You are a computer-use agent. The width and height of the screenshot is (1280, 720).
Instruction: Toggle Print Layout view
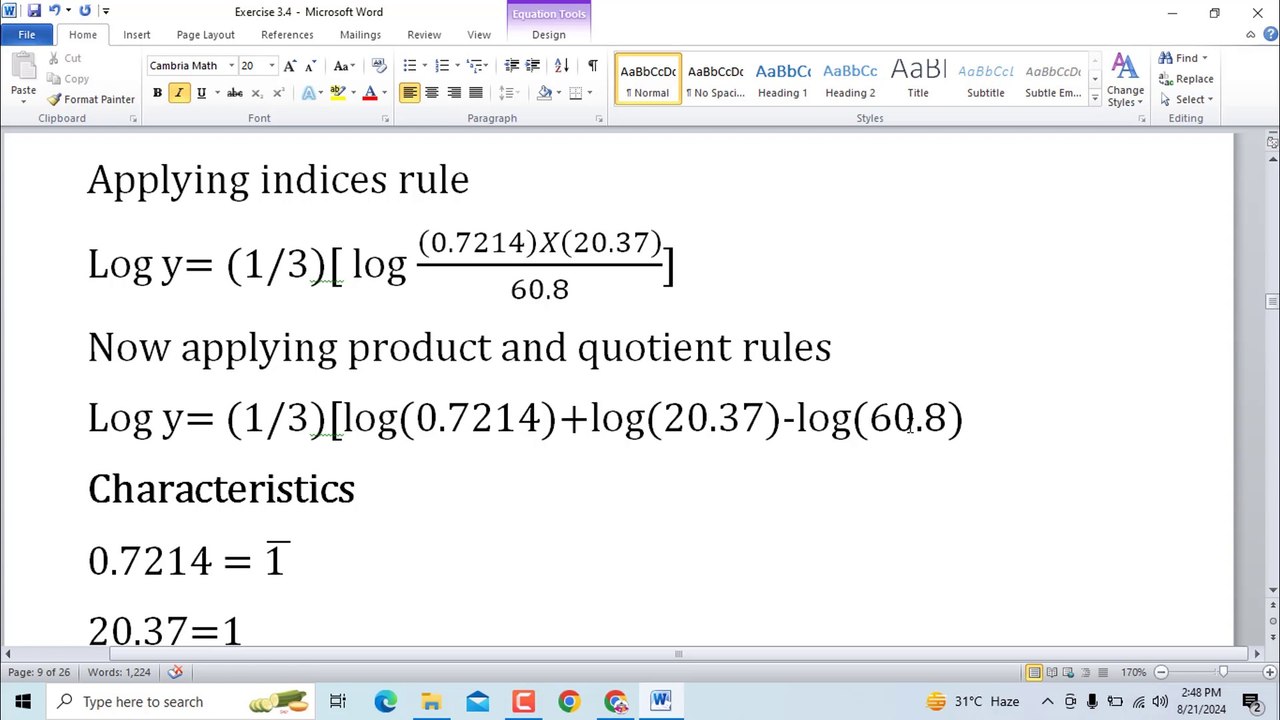click(1034, 672)
